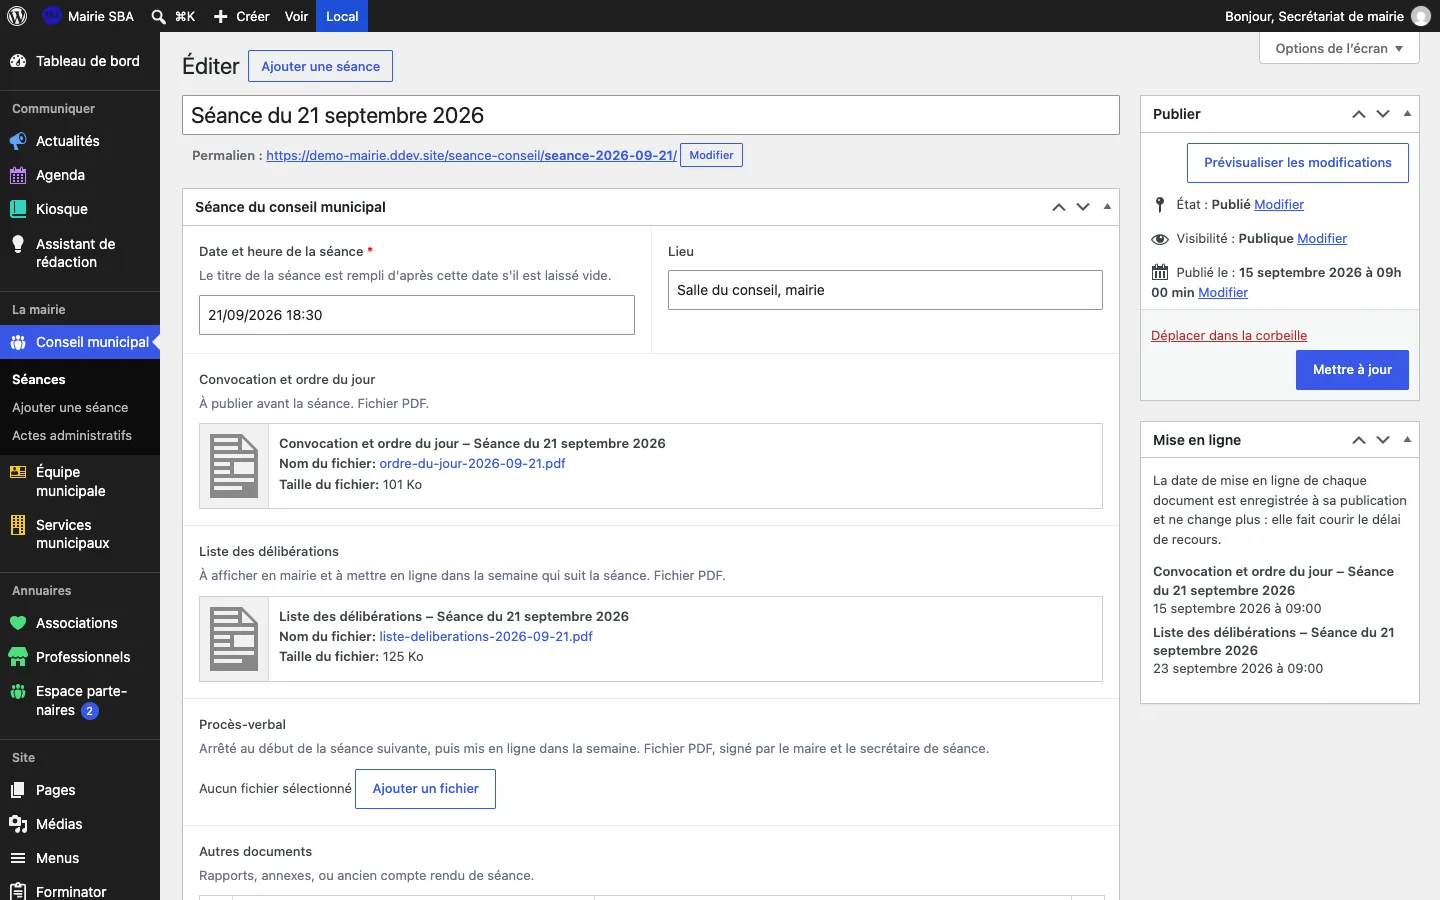This screenshot has width=1440, height=900.
Task: Collapse the Séance du conseil municipal panel
Action: click(x=1107, y=207)
